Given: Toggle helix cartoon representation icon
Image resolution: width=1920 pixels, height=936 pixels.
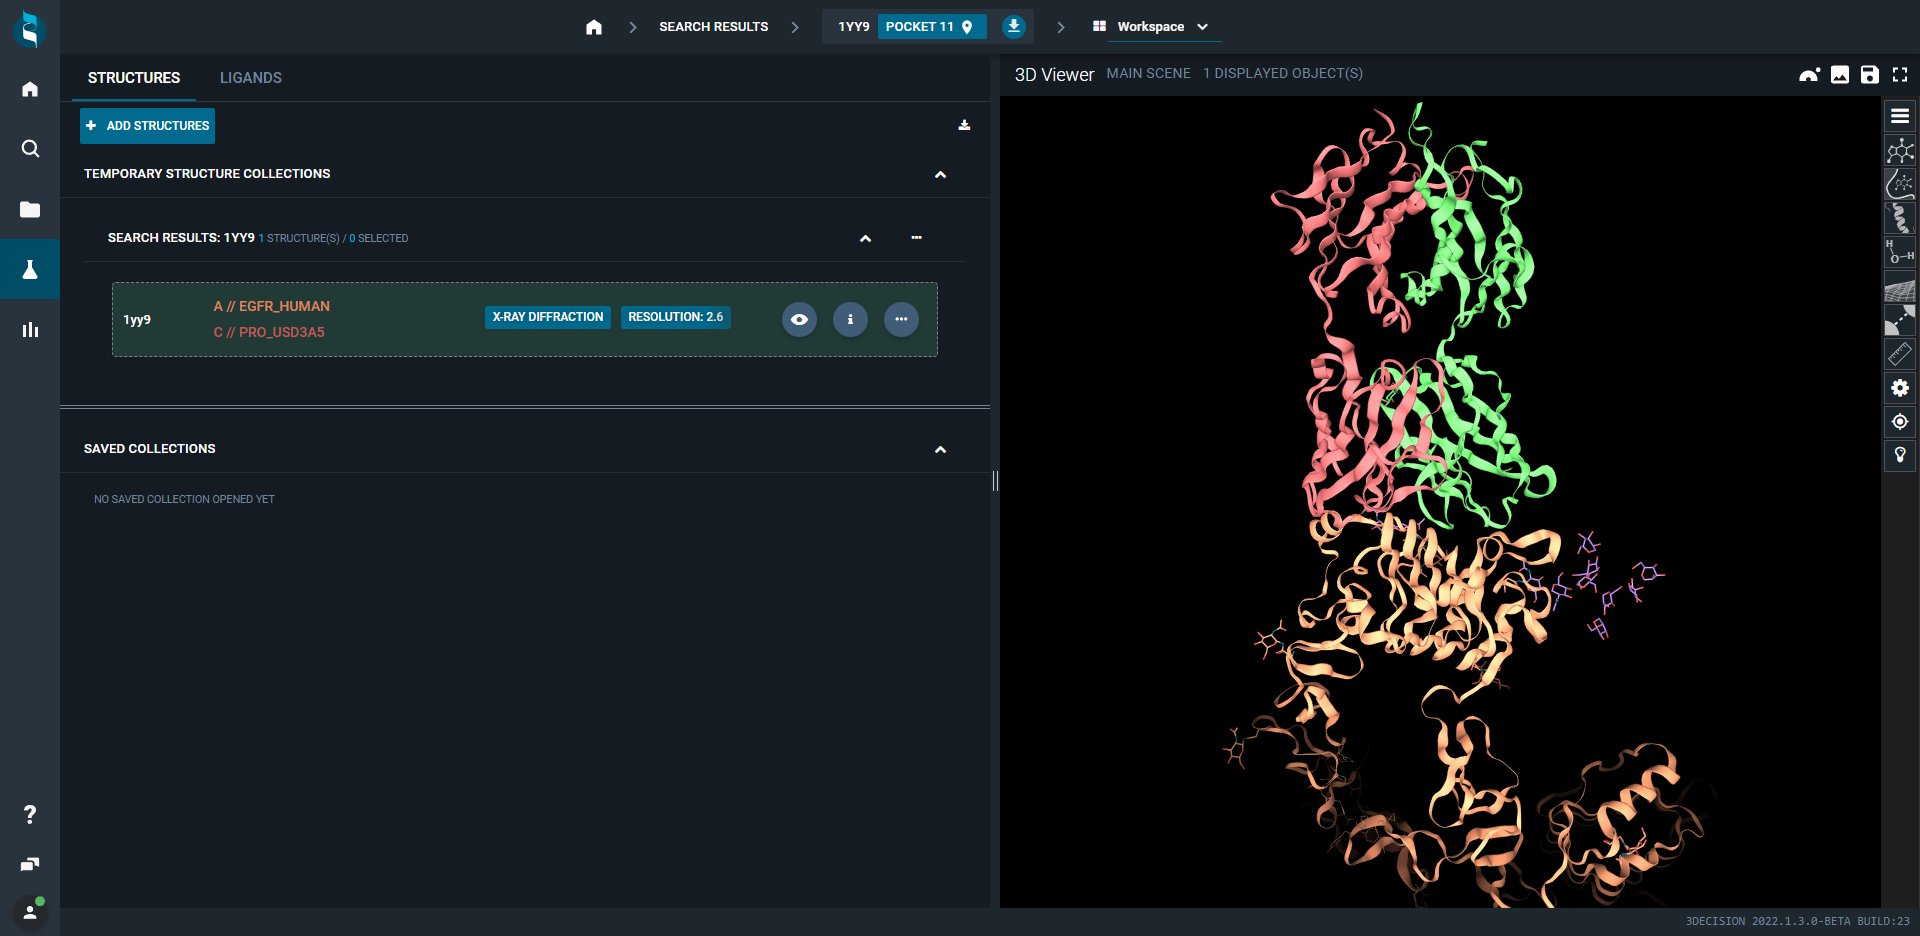Looking at the screenshot, I should coord(1900,218).
